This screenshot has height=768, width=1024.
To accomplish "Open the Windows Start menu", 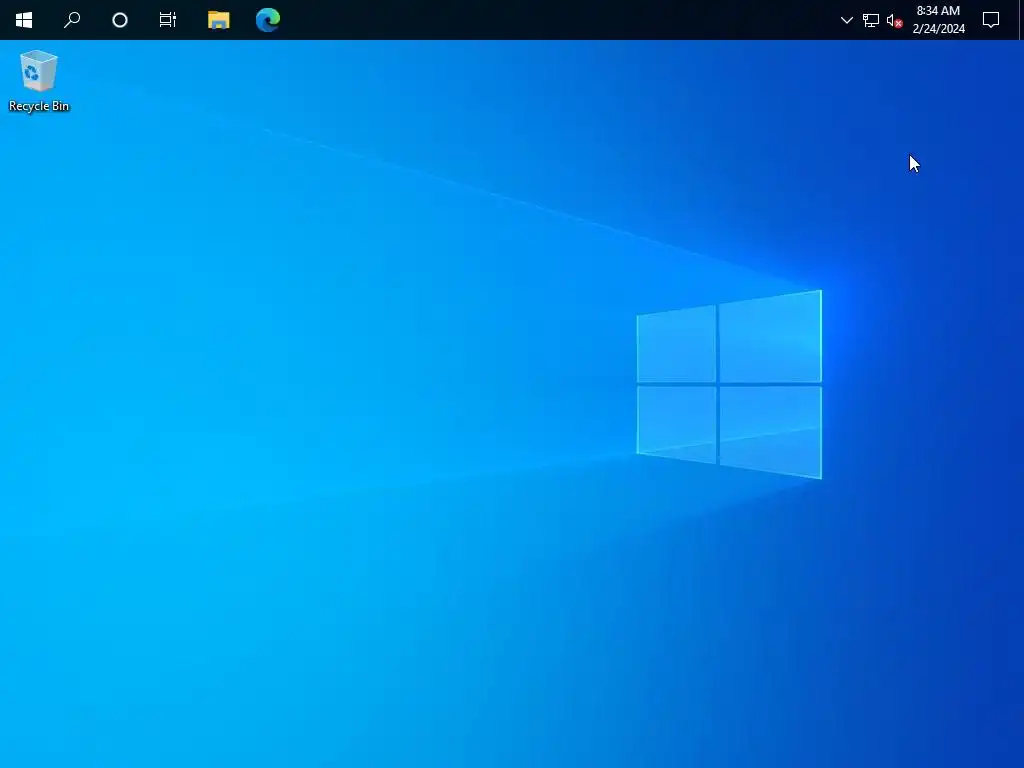I will pos(24,20).
